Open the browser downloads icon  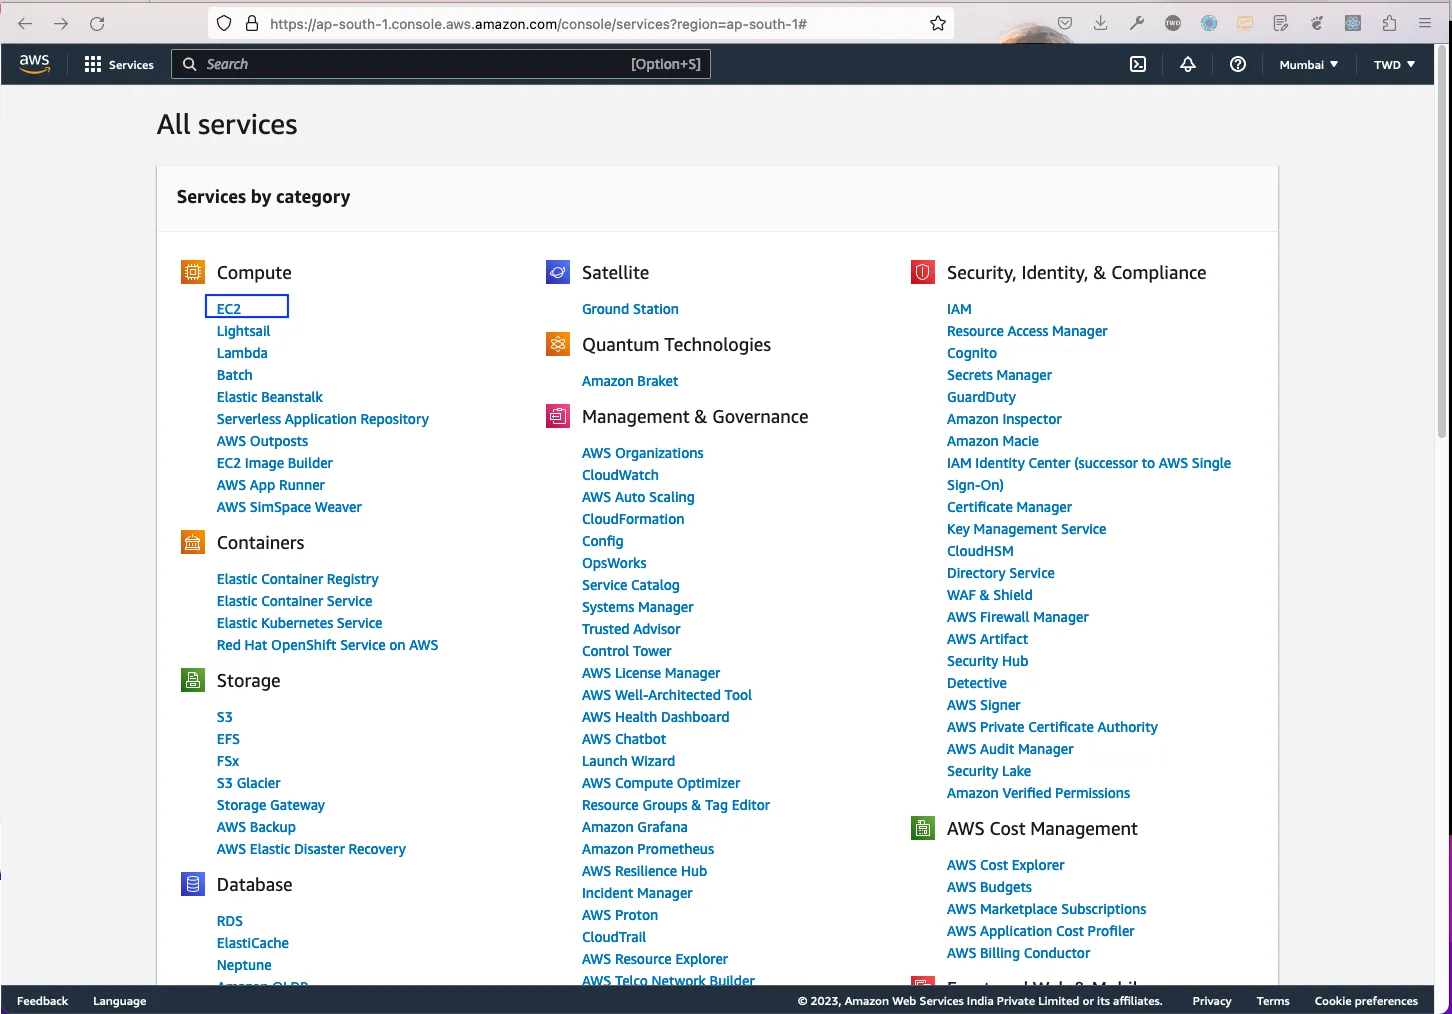pos(1101,23)
